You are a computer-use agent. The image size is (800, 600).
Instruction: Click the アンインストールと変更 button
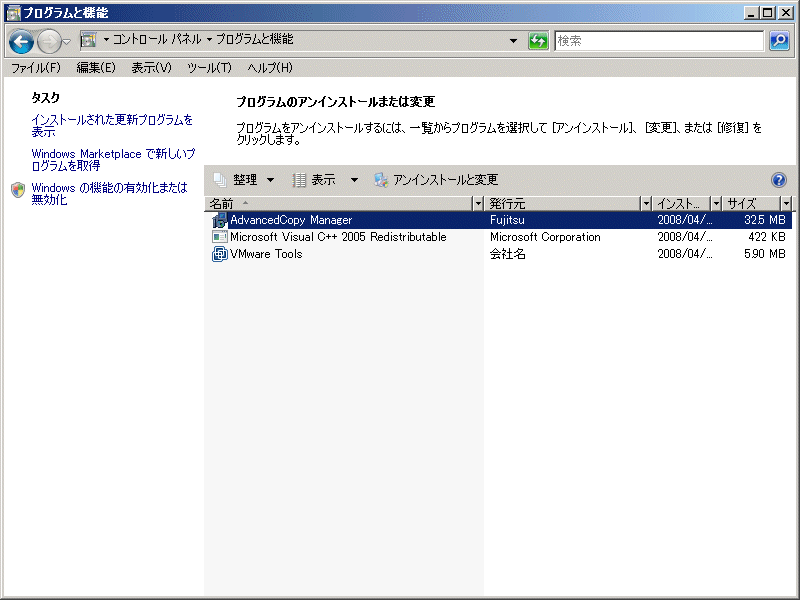tap(436, 180)
